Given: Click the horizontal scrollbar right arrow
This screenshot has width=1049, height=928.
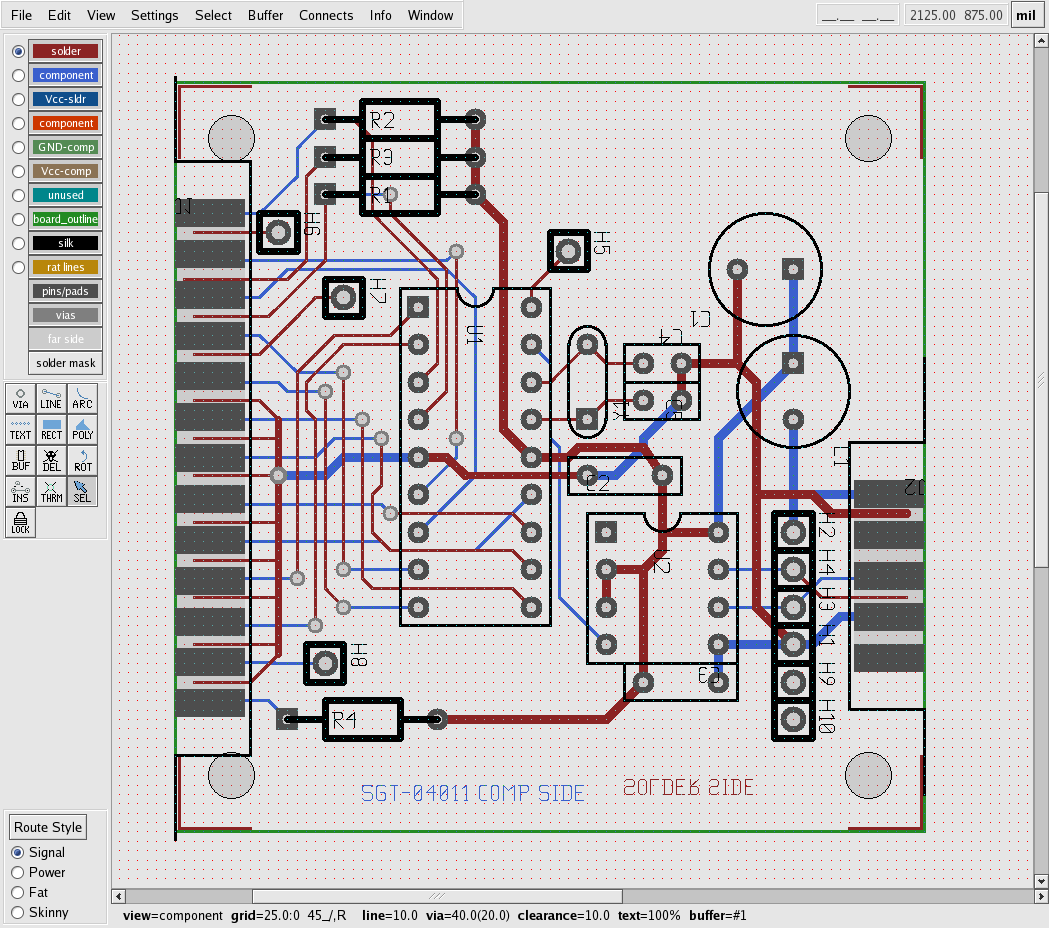Looking at the screenshot, I should click(1041, 896).
